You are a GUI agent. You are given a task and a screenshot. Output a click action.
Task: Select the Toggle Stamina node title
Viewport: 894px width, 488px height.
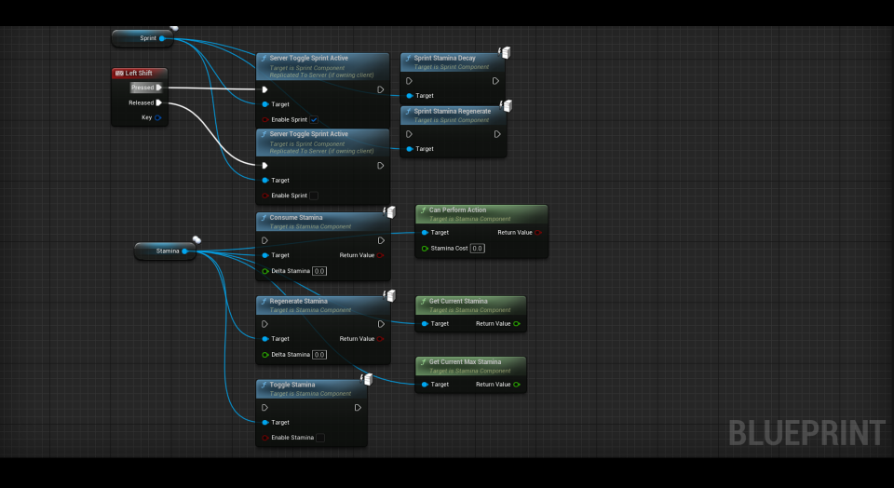[292, 385]
